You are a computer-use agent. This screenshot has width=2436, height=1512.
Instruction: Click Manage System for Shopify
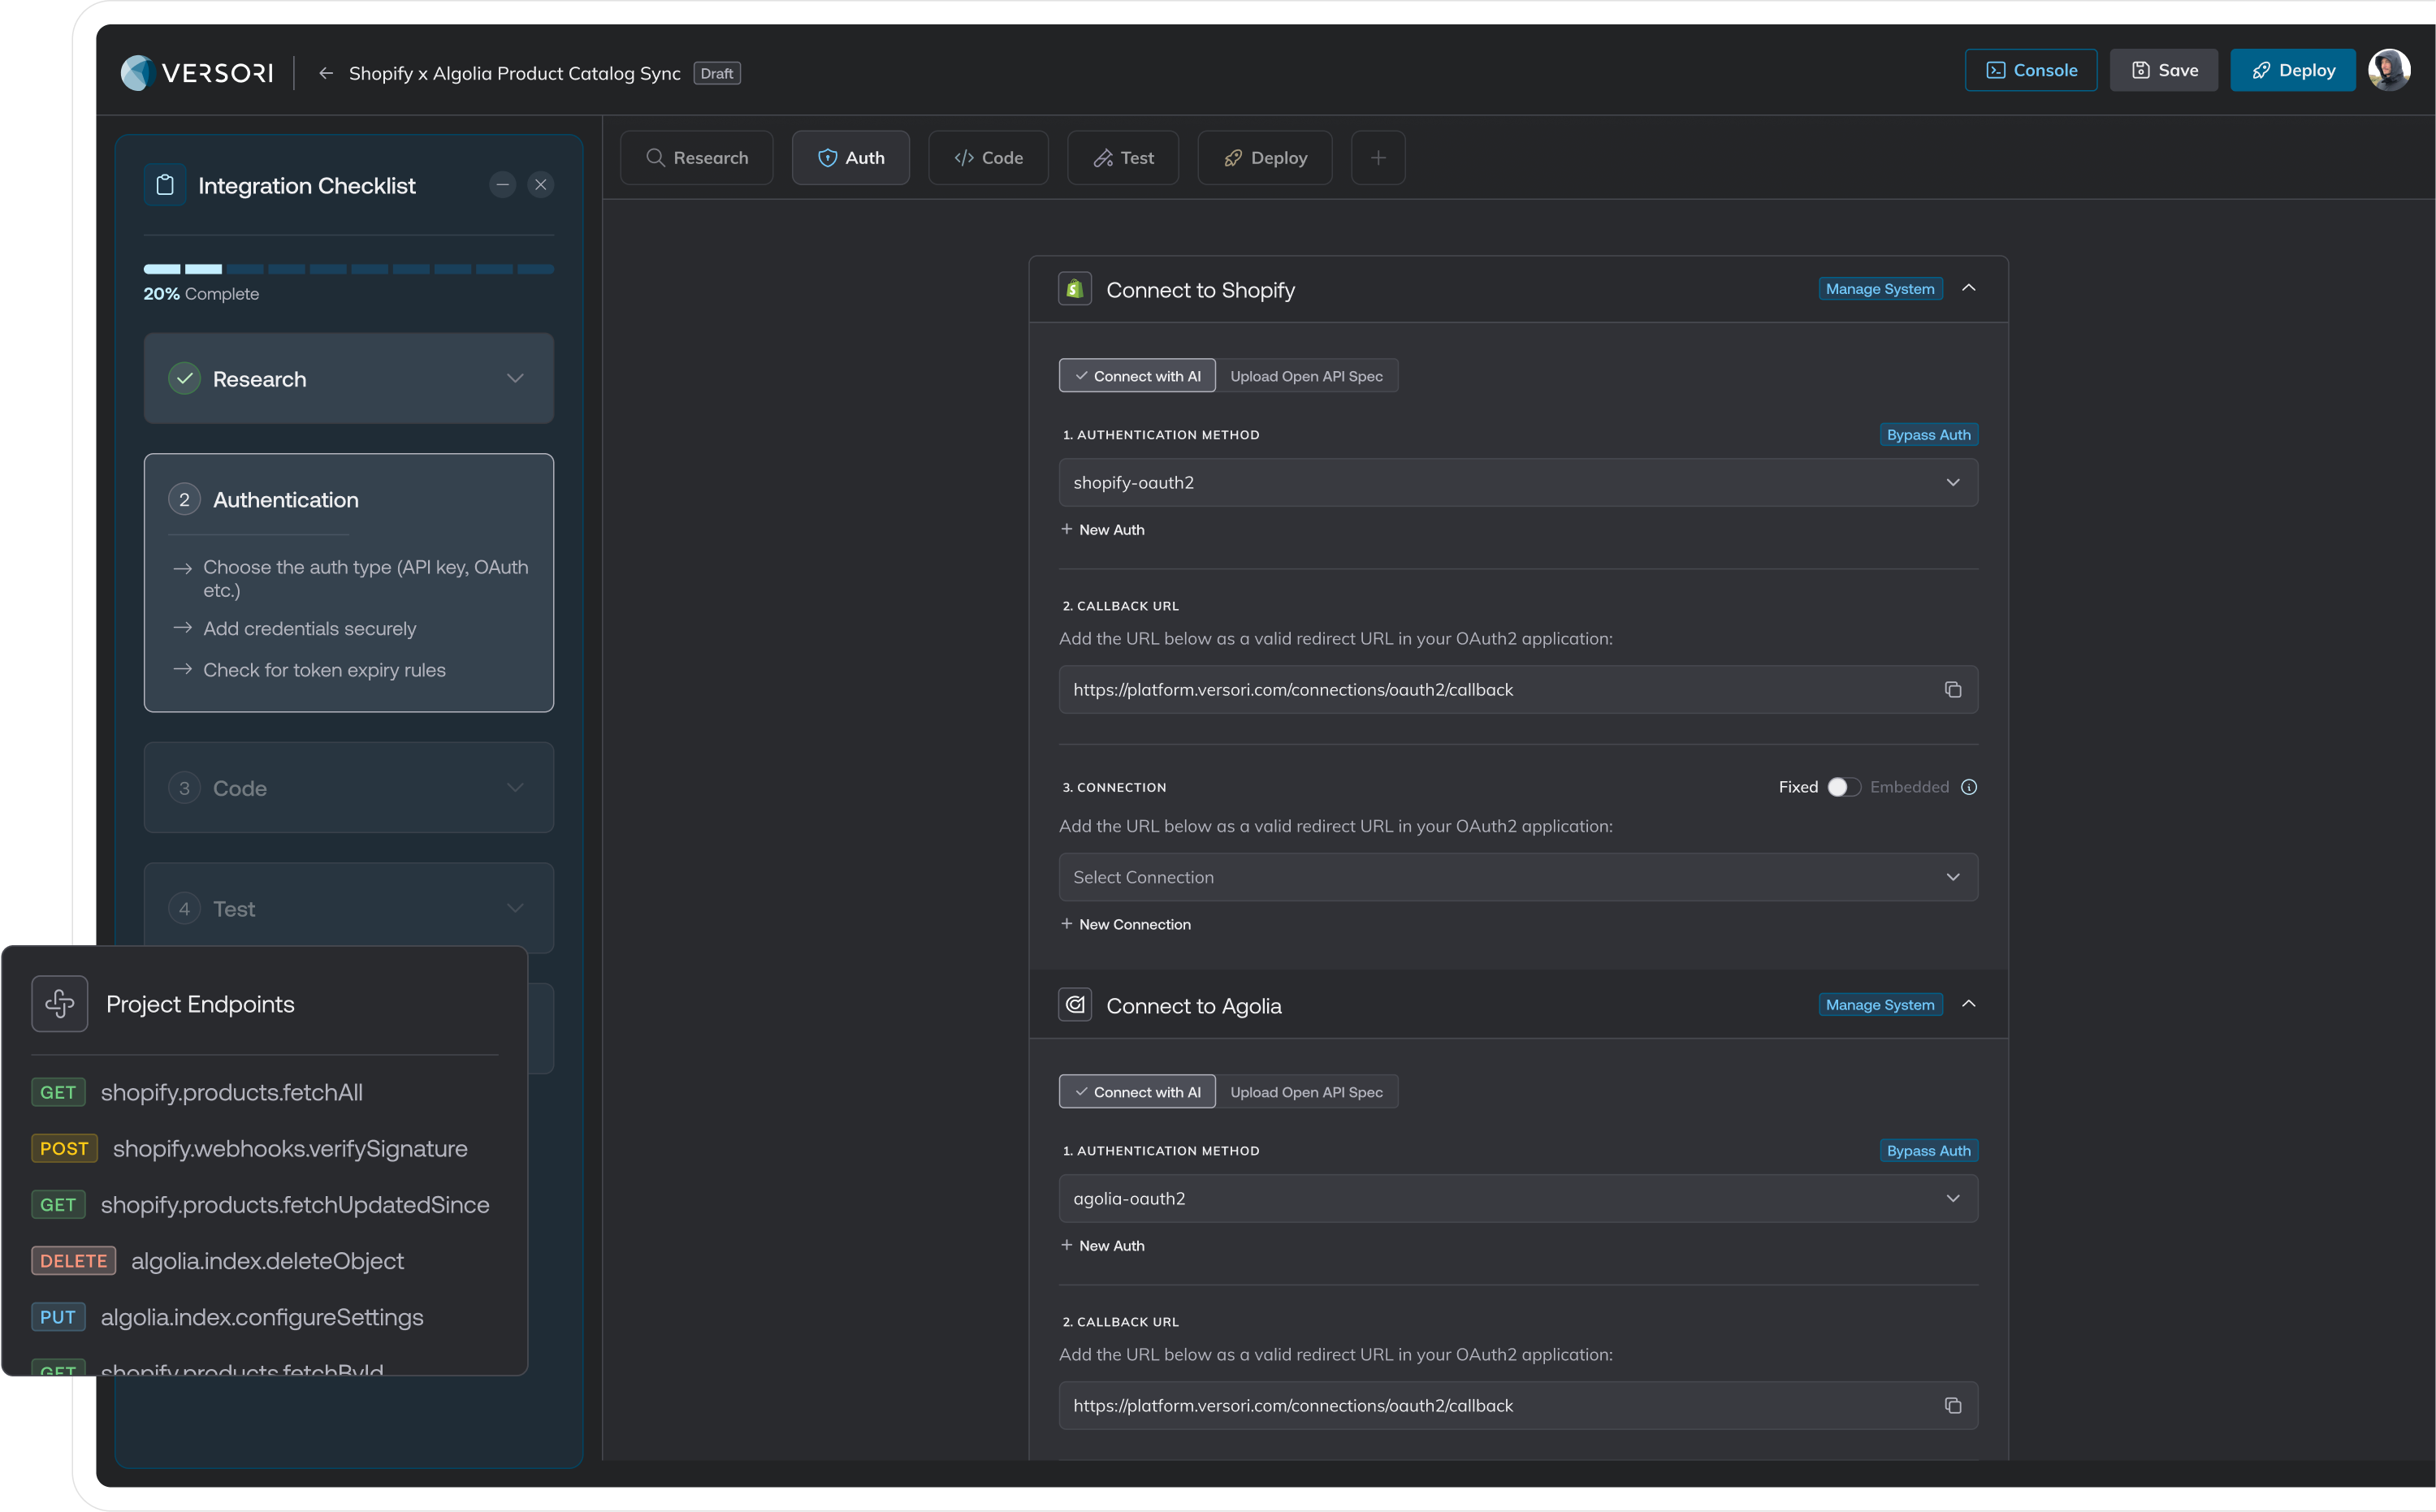point(1880,288)
